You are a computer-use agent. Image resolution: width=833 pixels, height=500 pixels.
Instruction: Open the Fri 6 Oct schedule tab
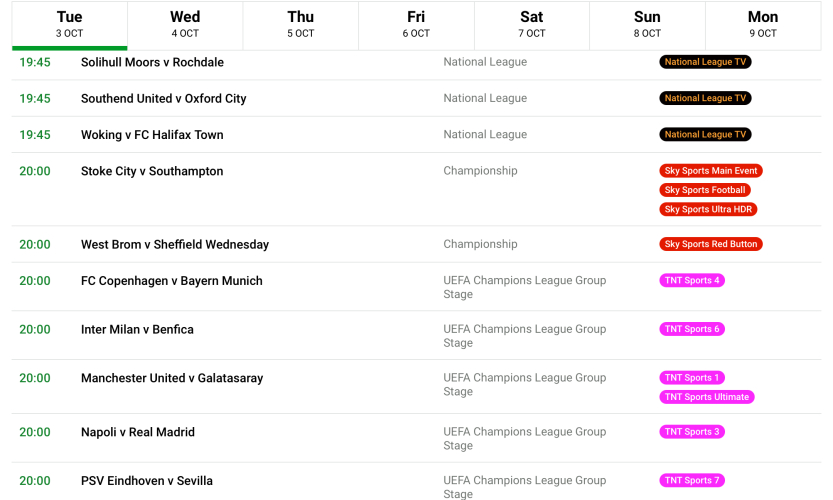[416, 24]
